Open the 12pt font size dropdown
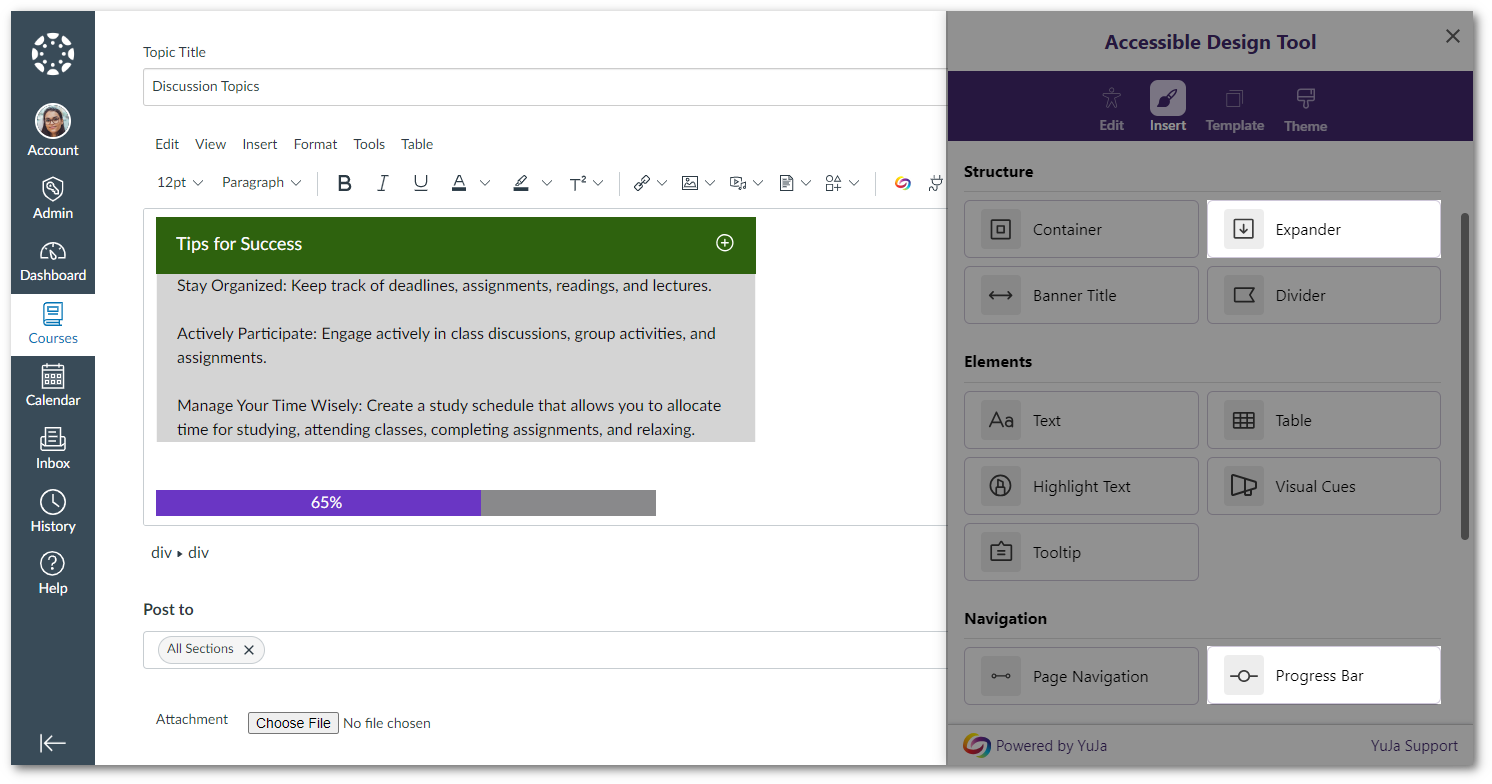The height and width of the screenshot is (784, 1492). (x=180, y=183)
